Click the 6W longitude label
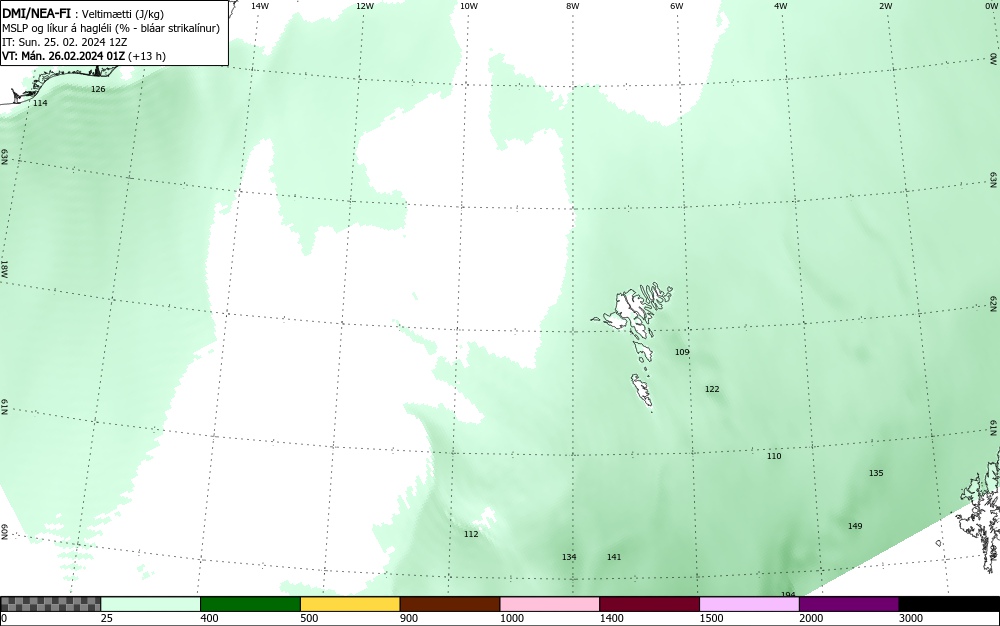 [677, 6]
